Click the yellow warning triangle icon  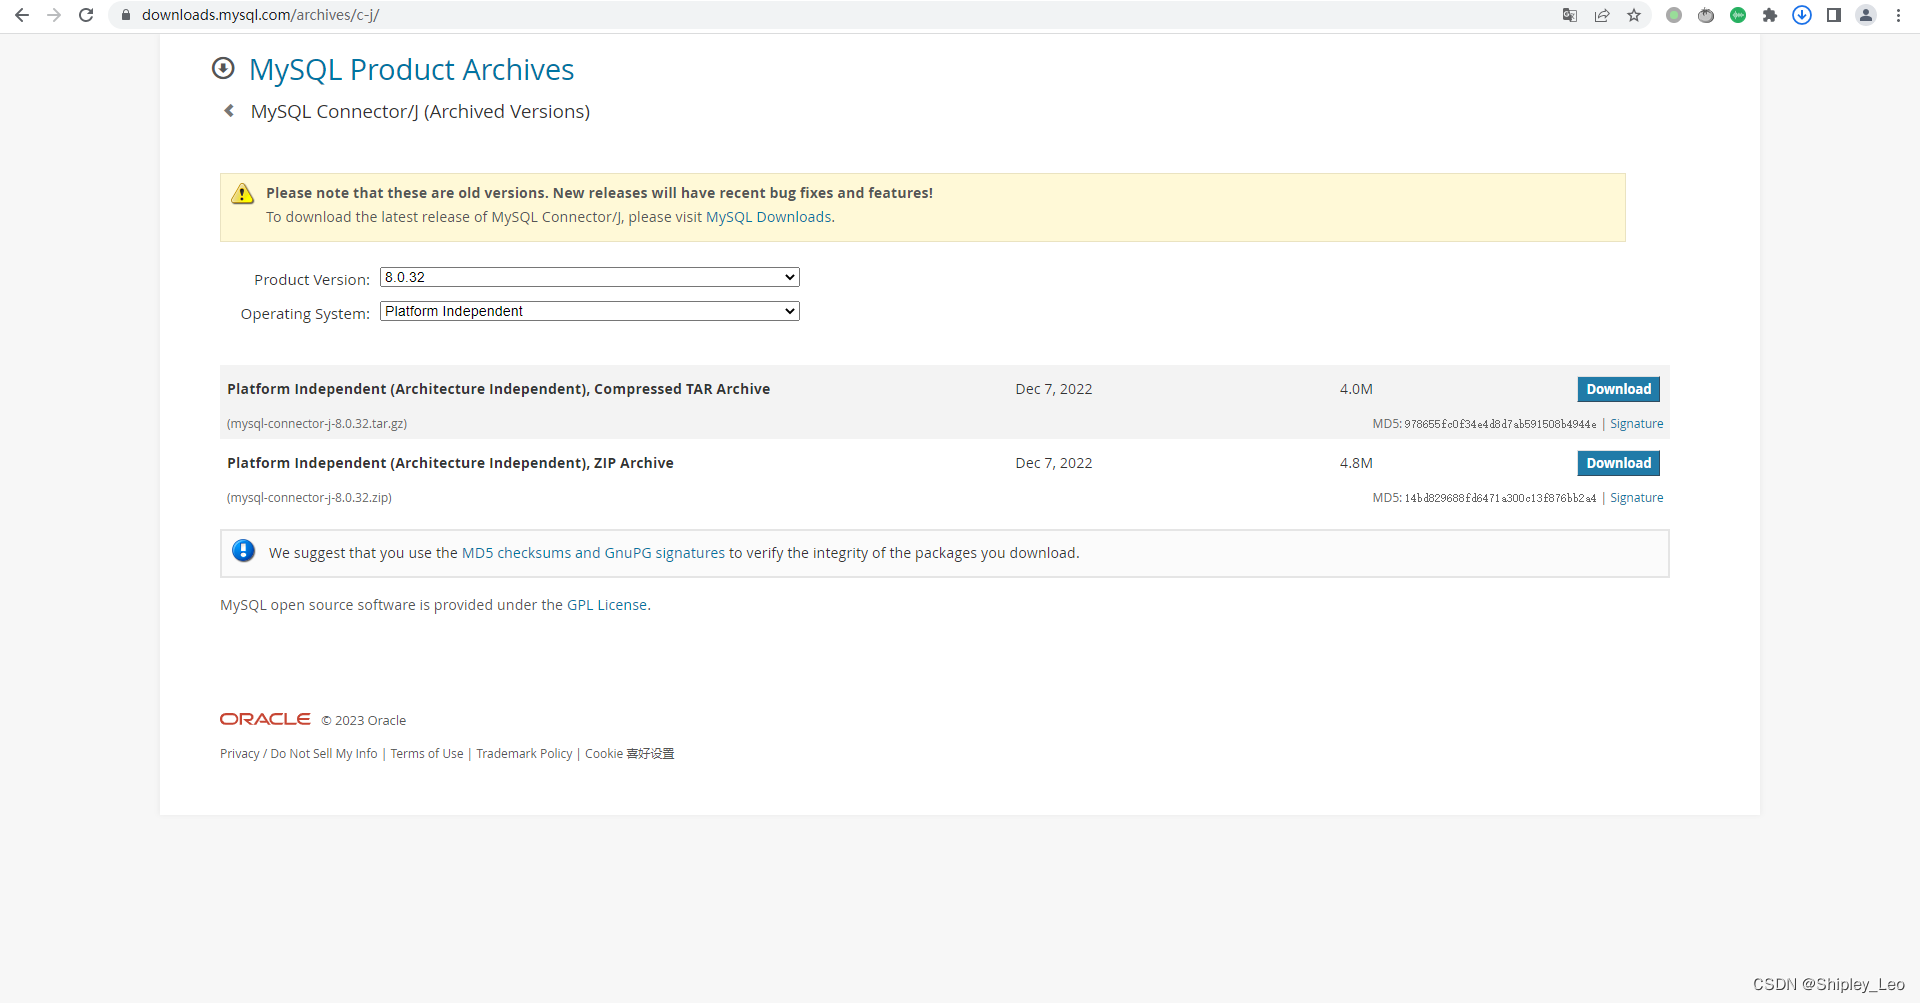243,194
